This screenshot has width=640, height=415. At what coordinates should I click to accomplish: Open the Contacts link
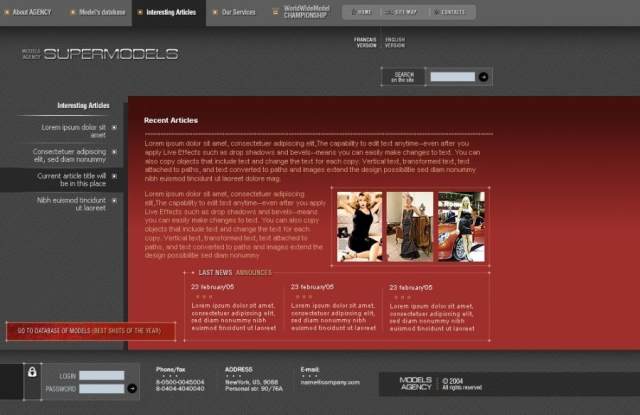[449, 12]
